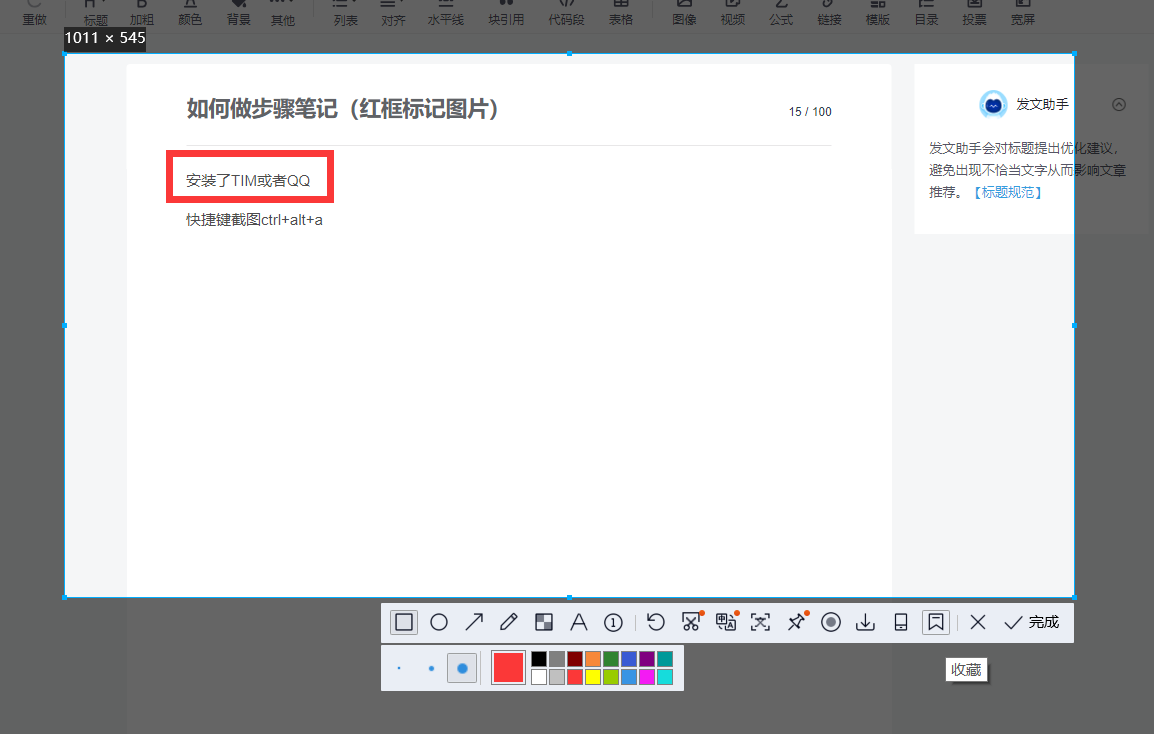
Task: Click the 发文助手 avatar icon
Action: [993, 105]
